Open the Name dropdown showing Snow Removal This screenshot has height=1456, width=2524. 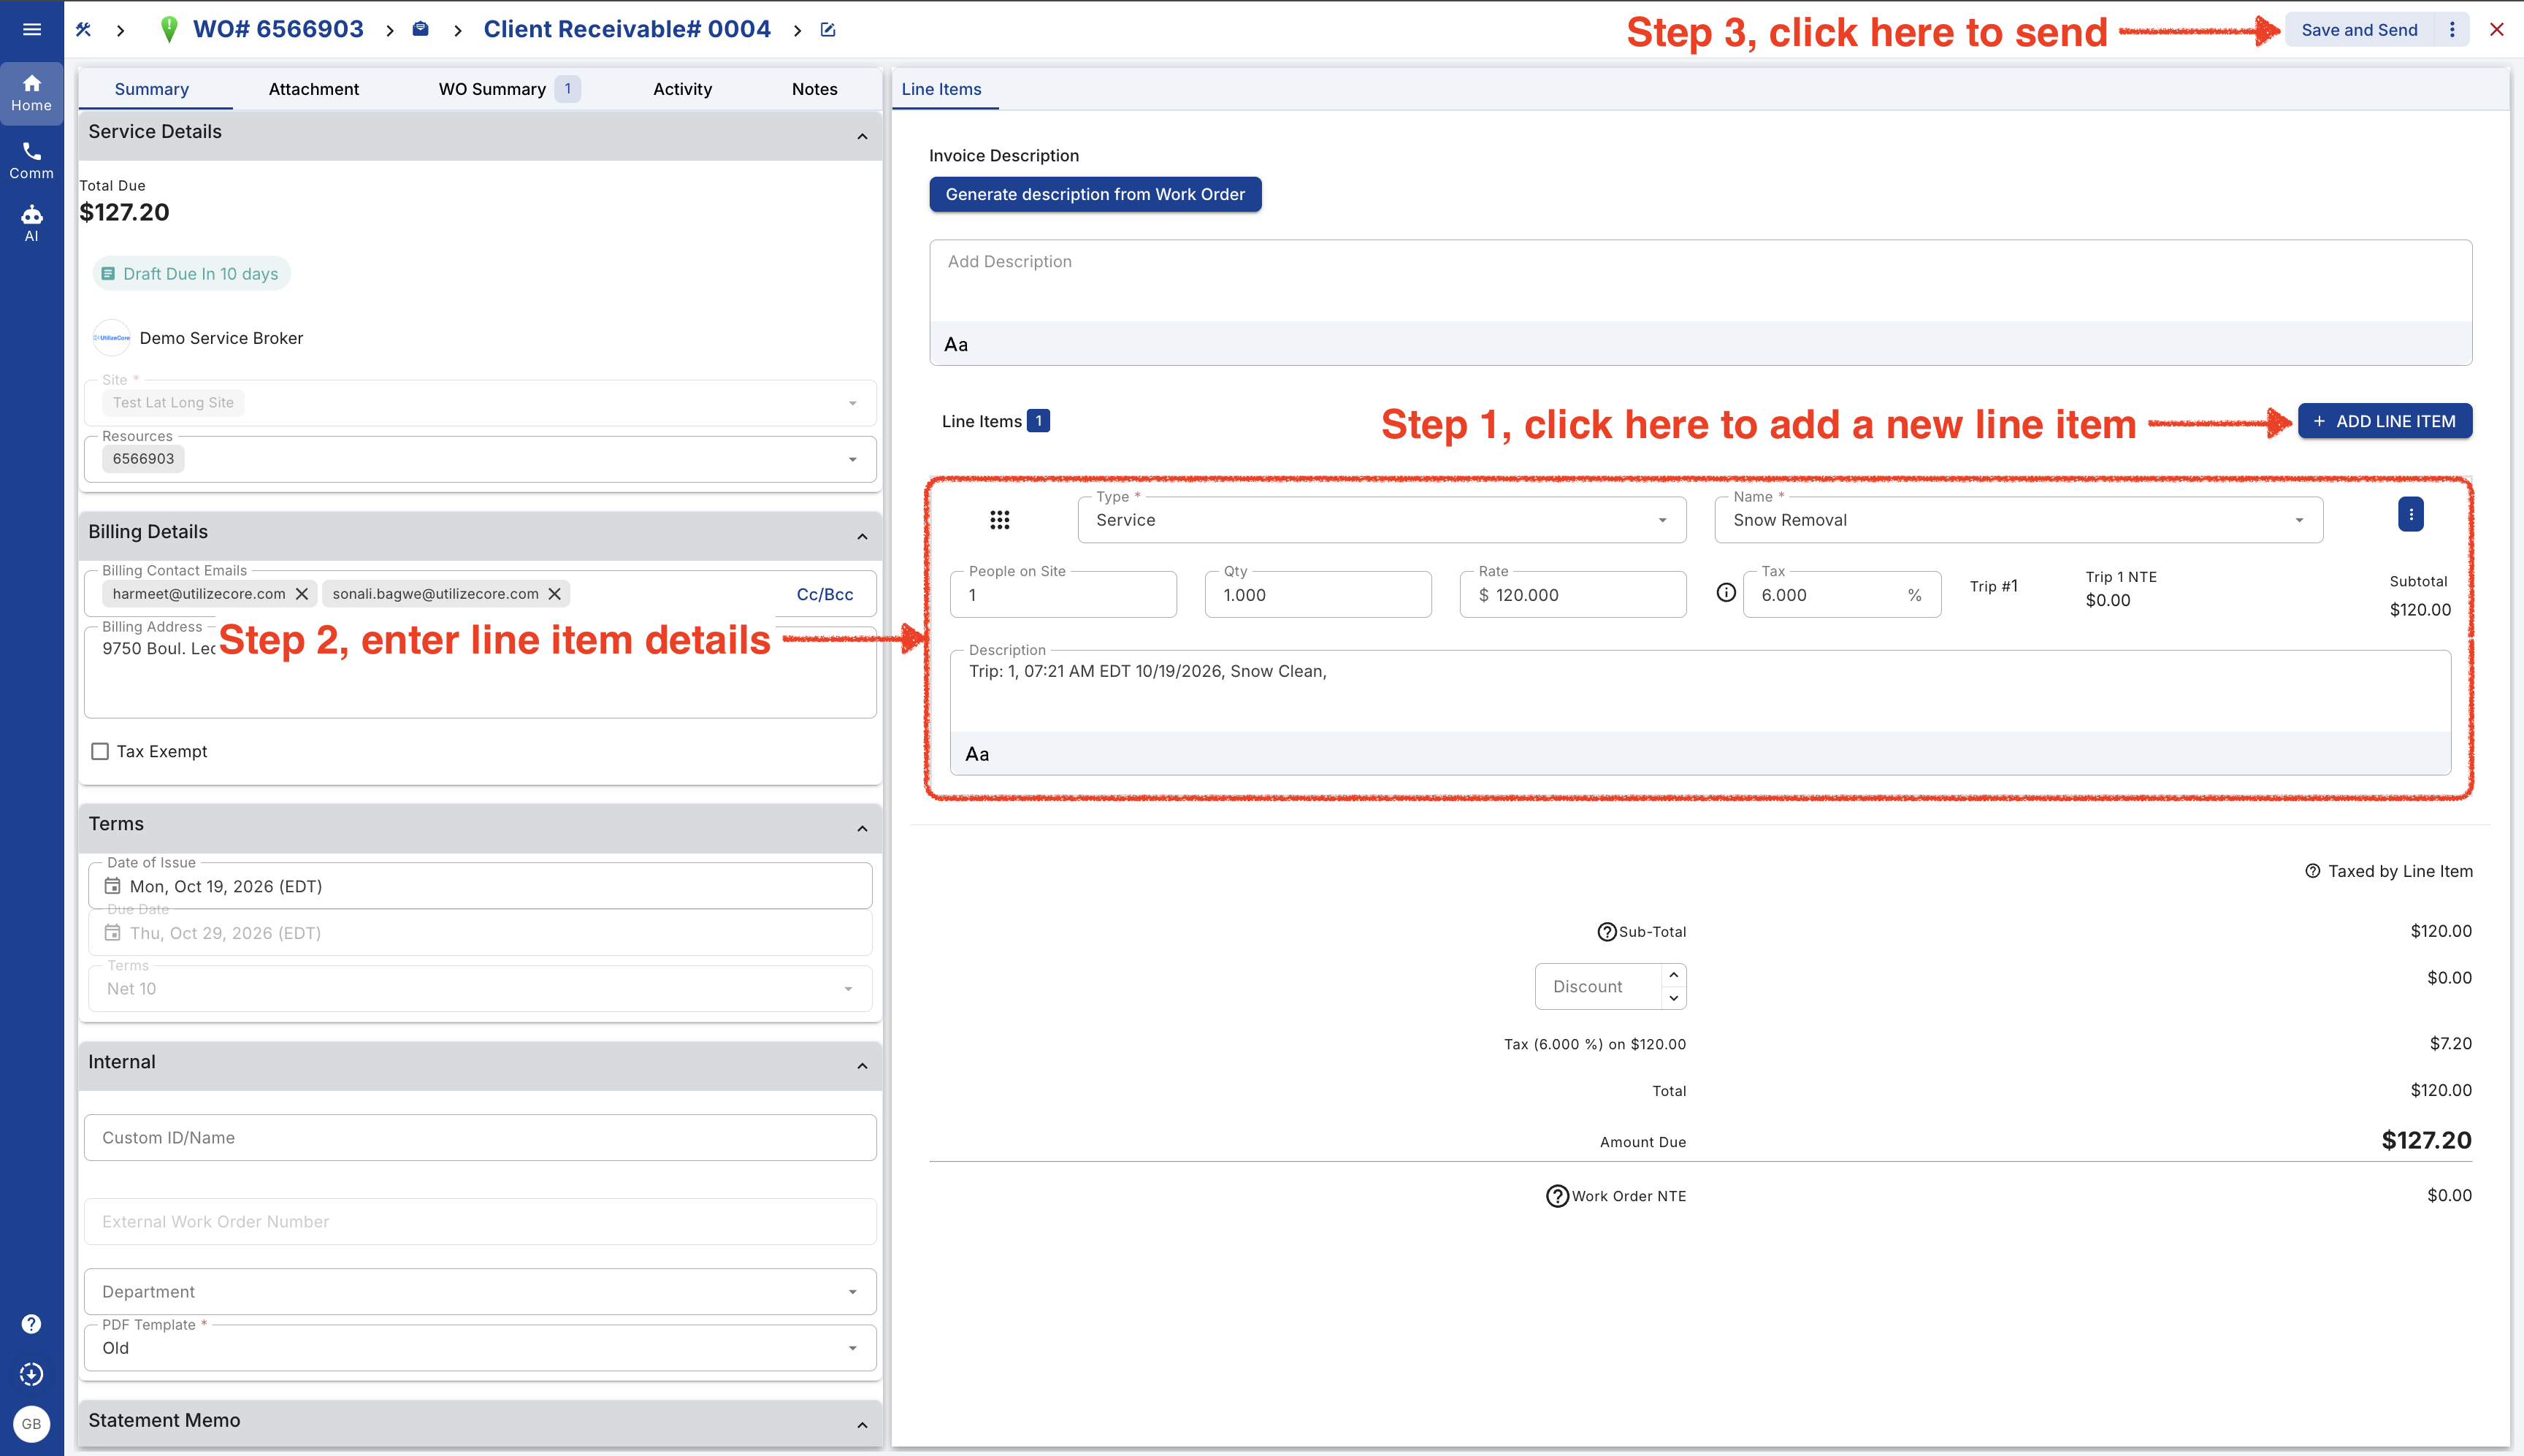point(2019,520)
